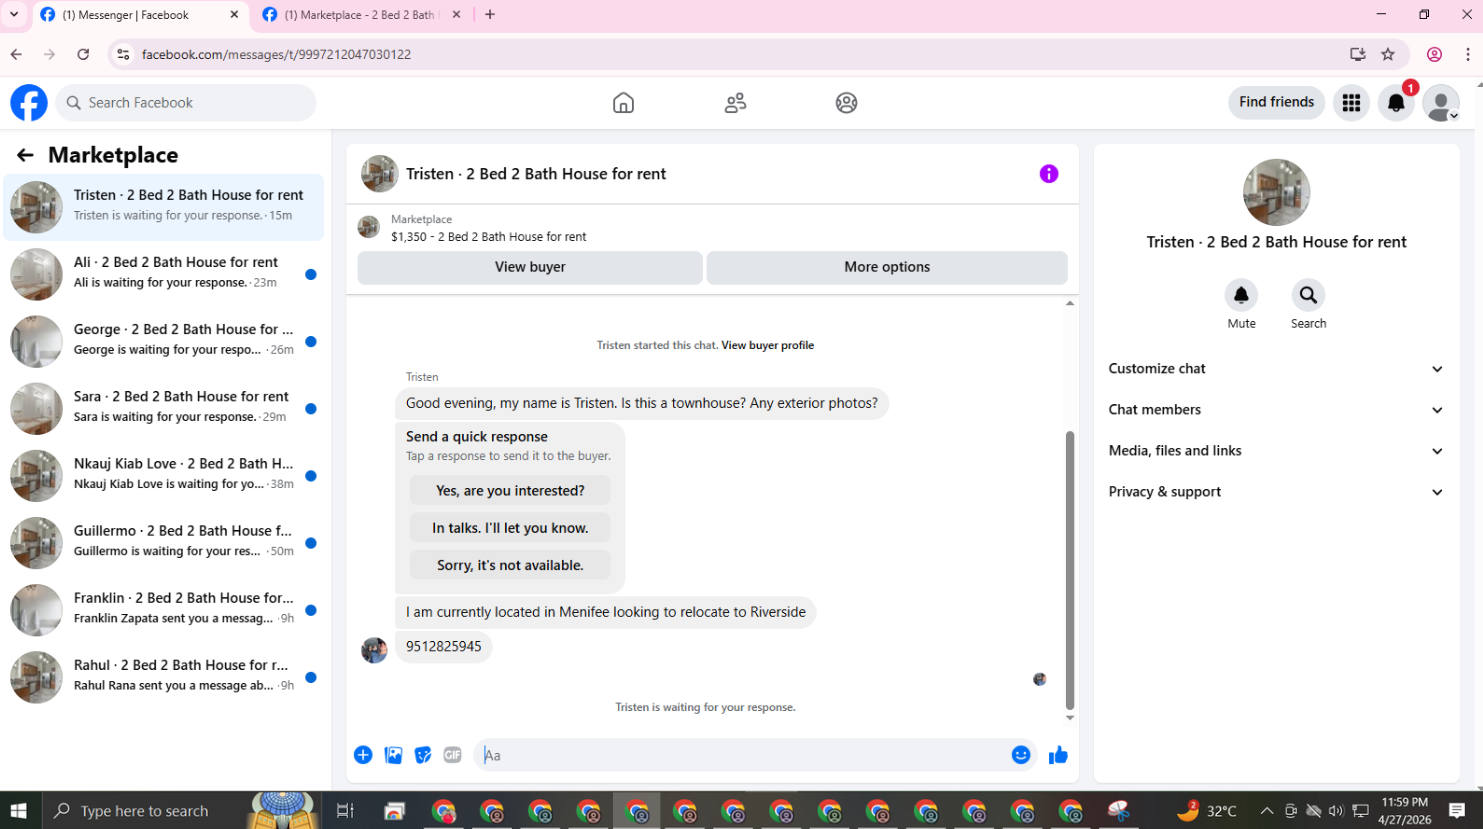This screenshot has height=829, width=1483.
Task: Expand Chat members section
Action: pyautogui.click(x=1276, y=410)
